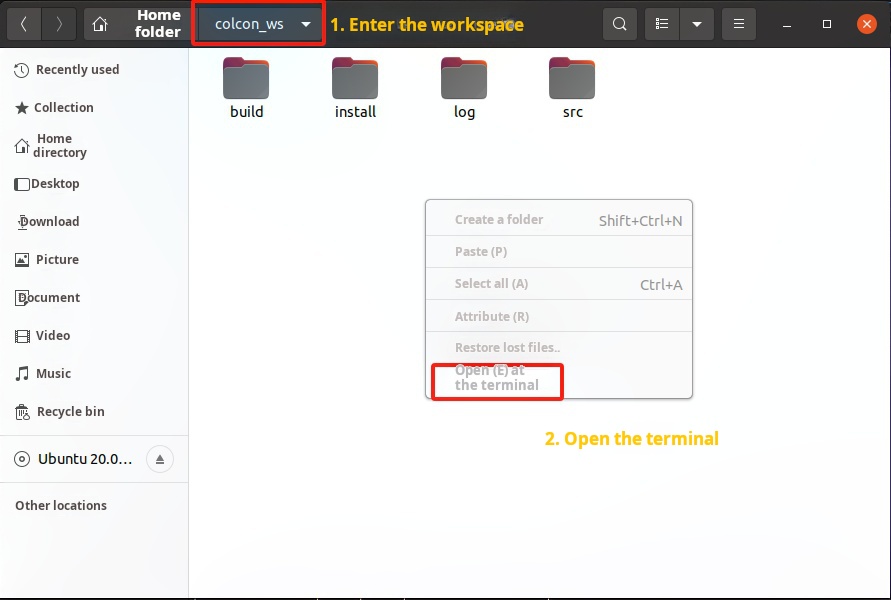Viewport: 891px width, 600px height.
Task: Open Other locations in sidebar
Action: point(61,506)
